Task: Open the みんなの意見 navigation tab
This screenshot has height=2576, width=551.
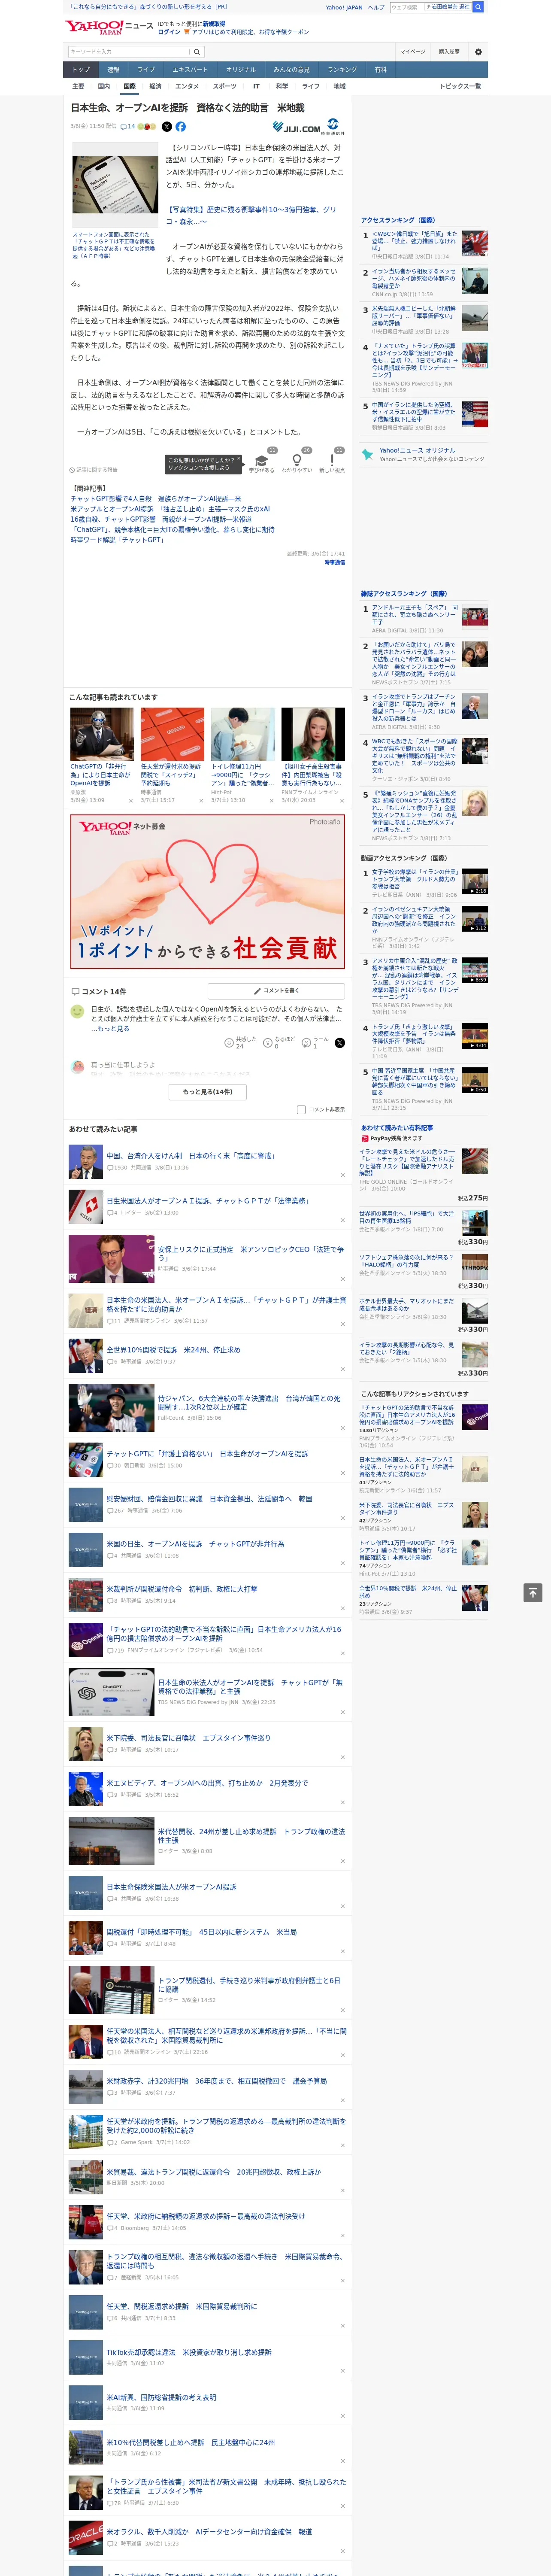Action: 291,69
